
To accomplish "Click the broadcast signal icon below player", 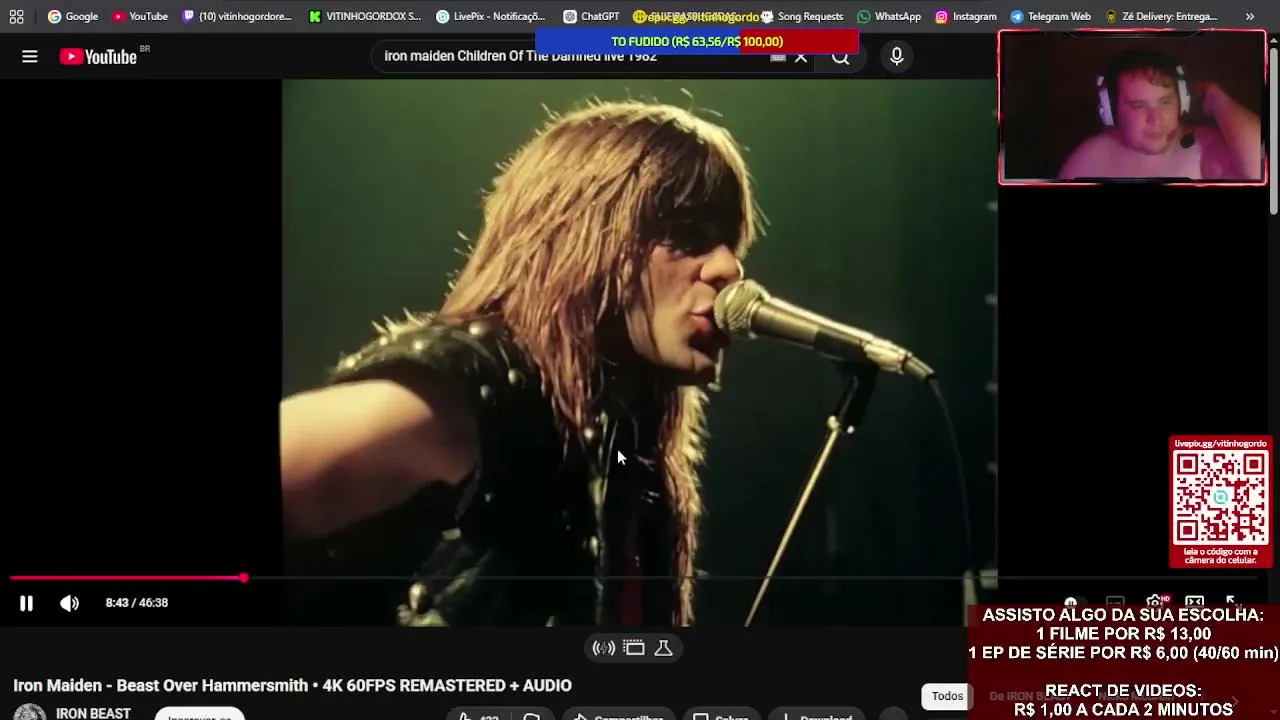I will click(x=603, y=648).
